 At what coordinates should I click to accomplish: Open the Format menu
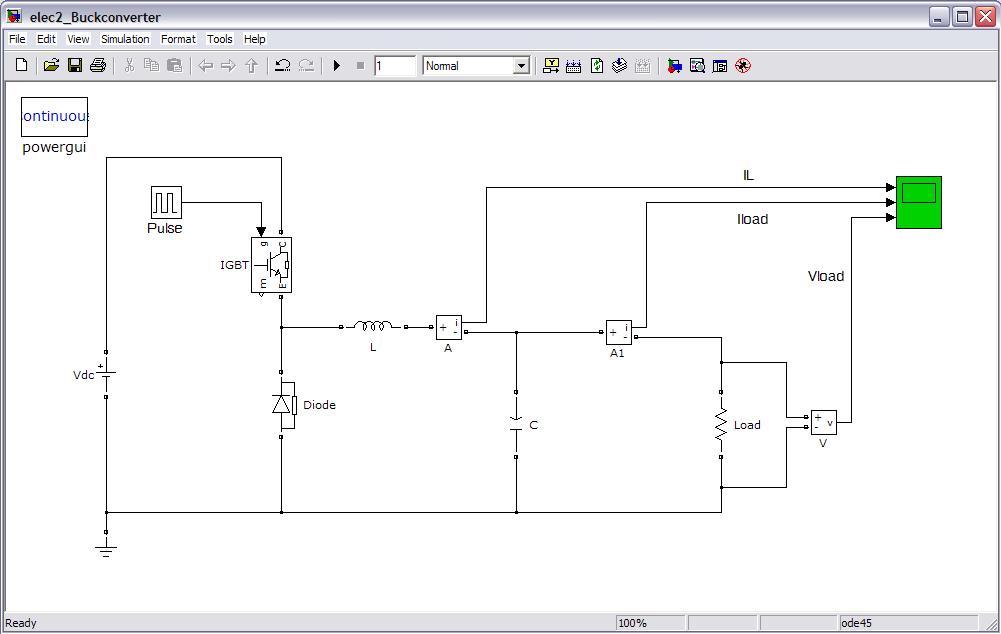(178, 39)
